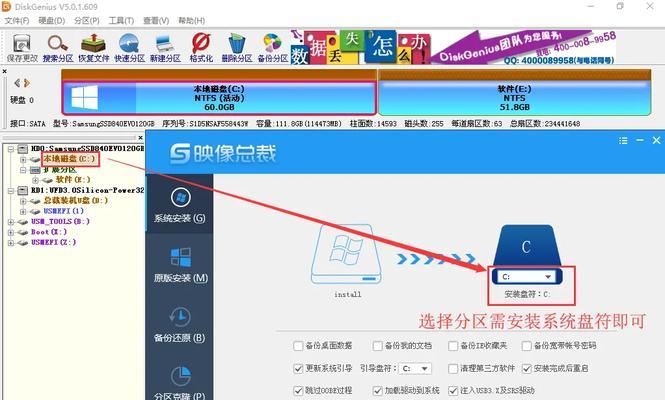
Task: Open the 安装盘符 C: drive dropdown
Action: tap(527, 277)
